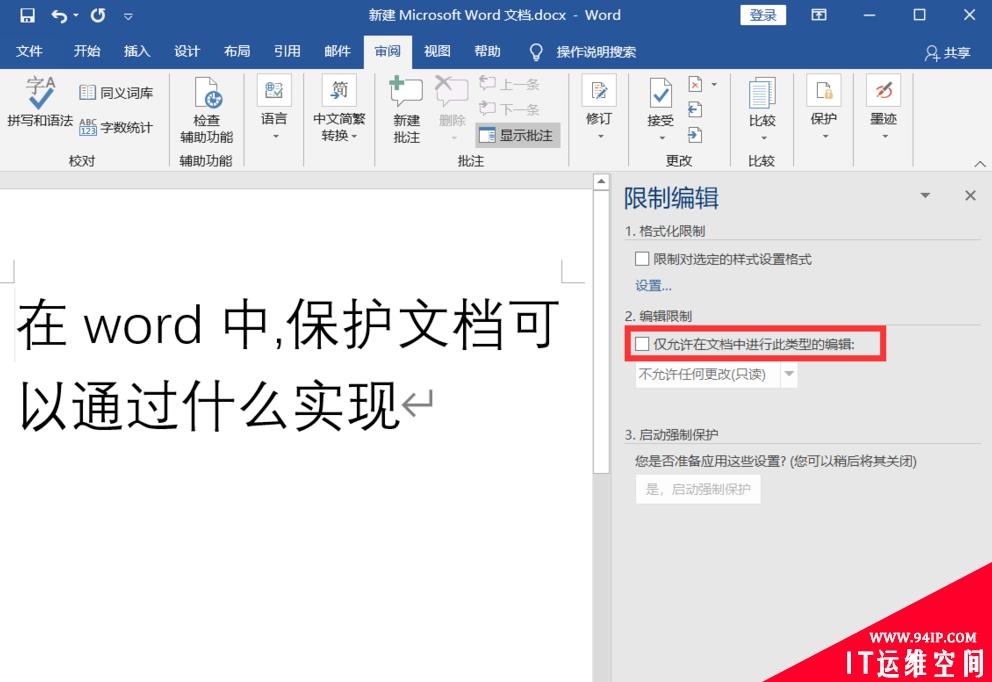Switch to the Home (开始) tab
Viewport: 992px width, 682px height.
pyautogui.click(x=87, y=51)
